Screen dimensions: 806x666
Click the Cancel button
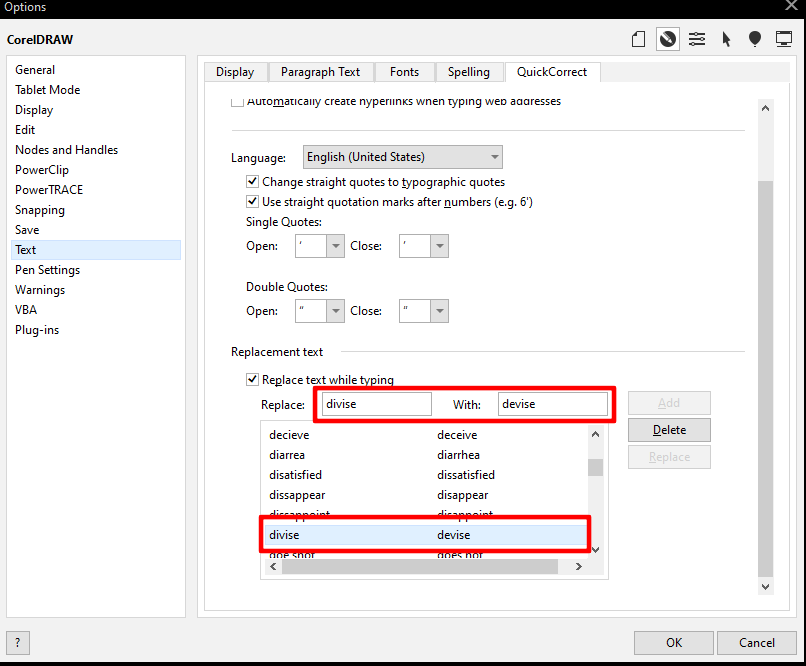tap(757, 643)
